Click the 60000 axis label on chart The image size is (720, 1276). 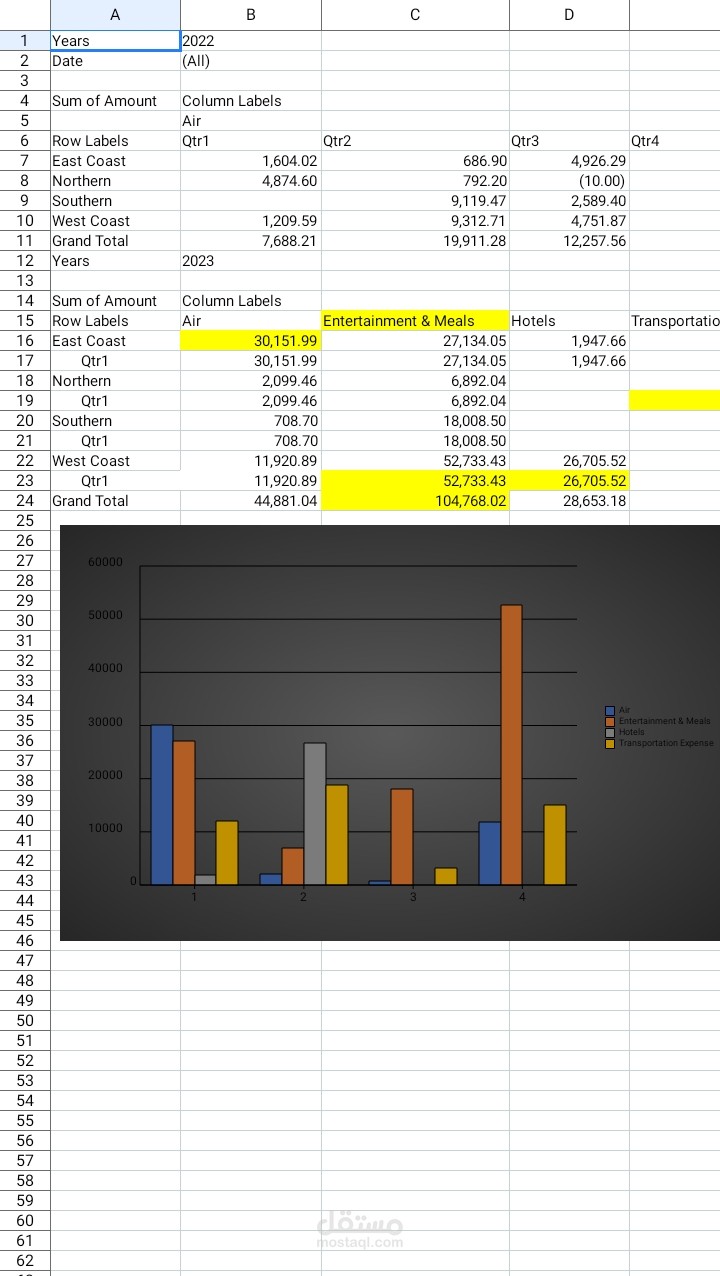(x=106, y=562)
